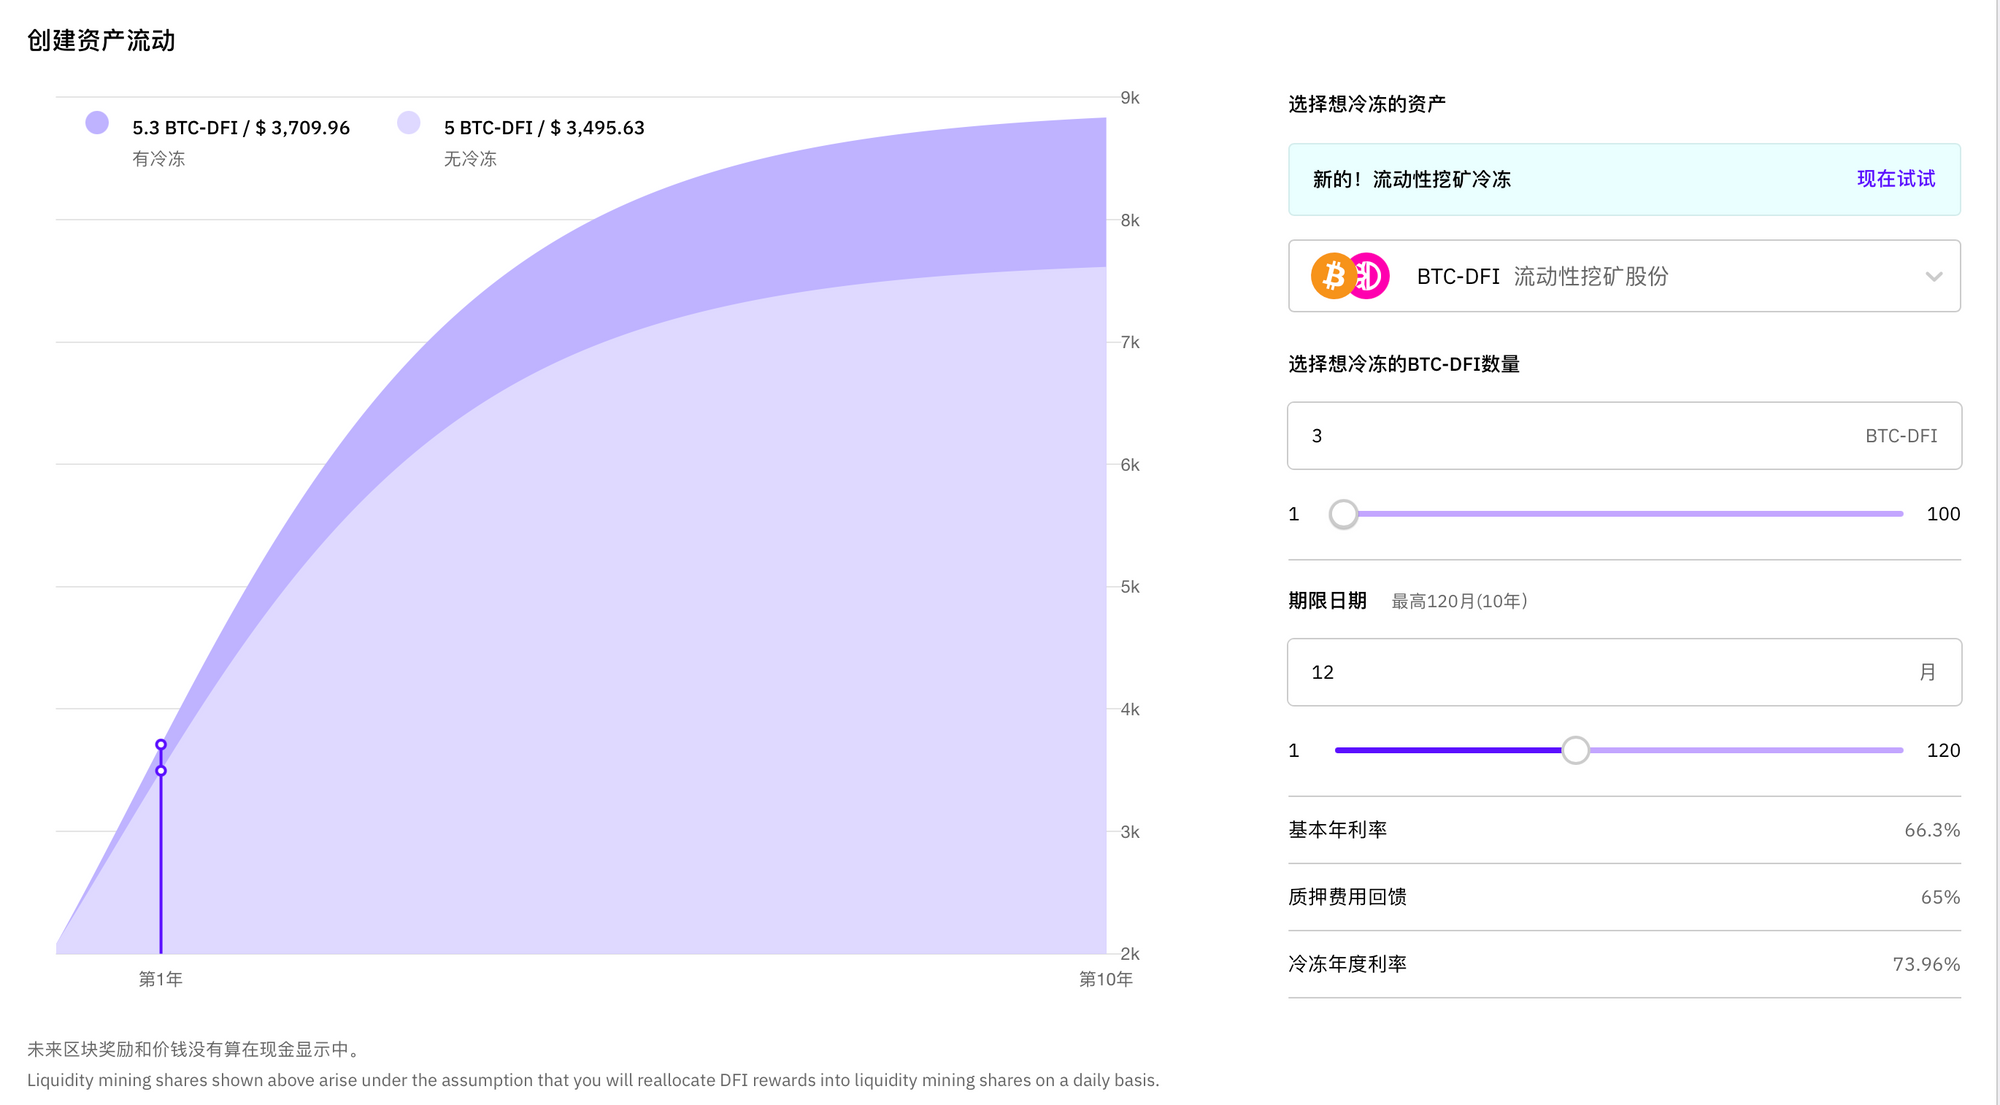Viewport: 2000px width, 1105px height.
Task: Click the lower chart marker point
Action: pyautogui.click(x=161, y=771)
